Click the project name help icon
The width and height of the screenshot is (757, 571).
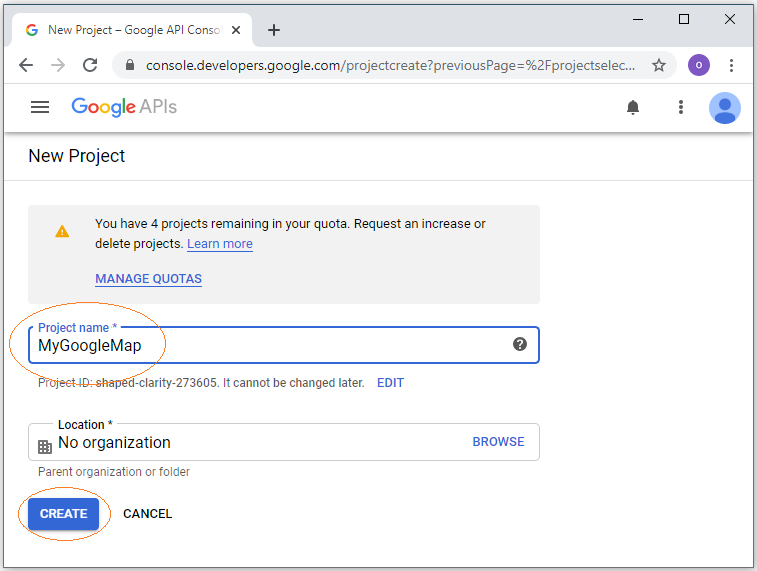coord(519,344)
